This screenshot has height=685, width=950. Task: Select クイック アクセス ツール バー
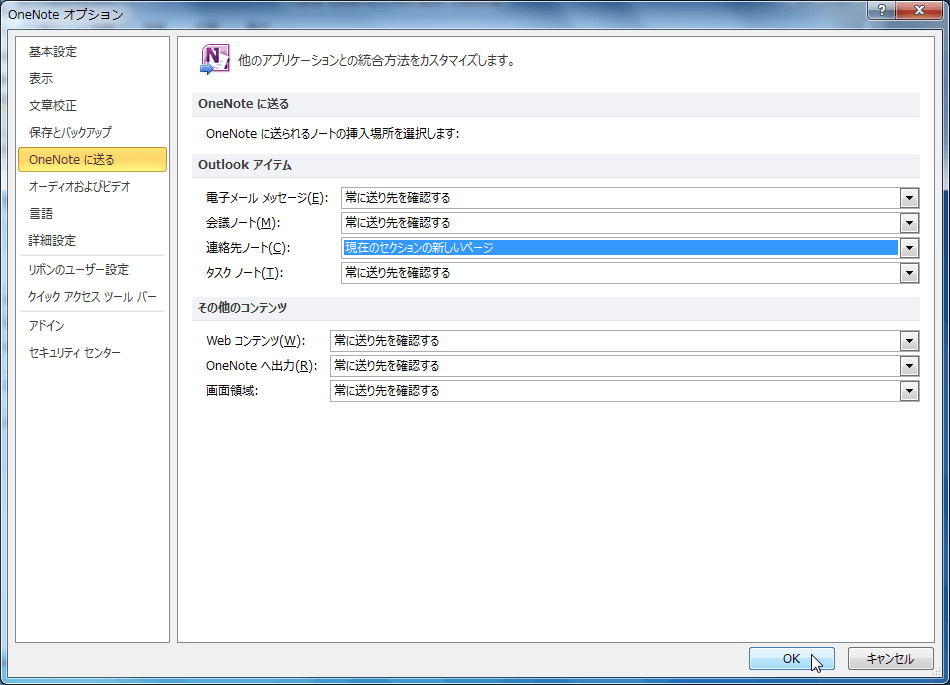click(92, 297)
